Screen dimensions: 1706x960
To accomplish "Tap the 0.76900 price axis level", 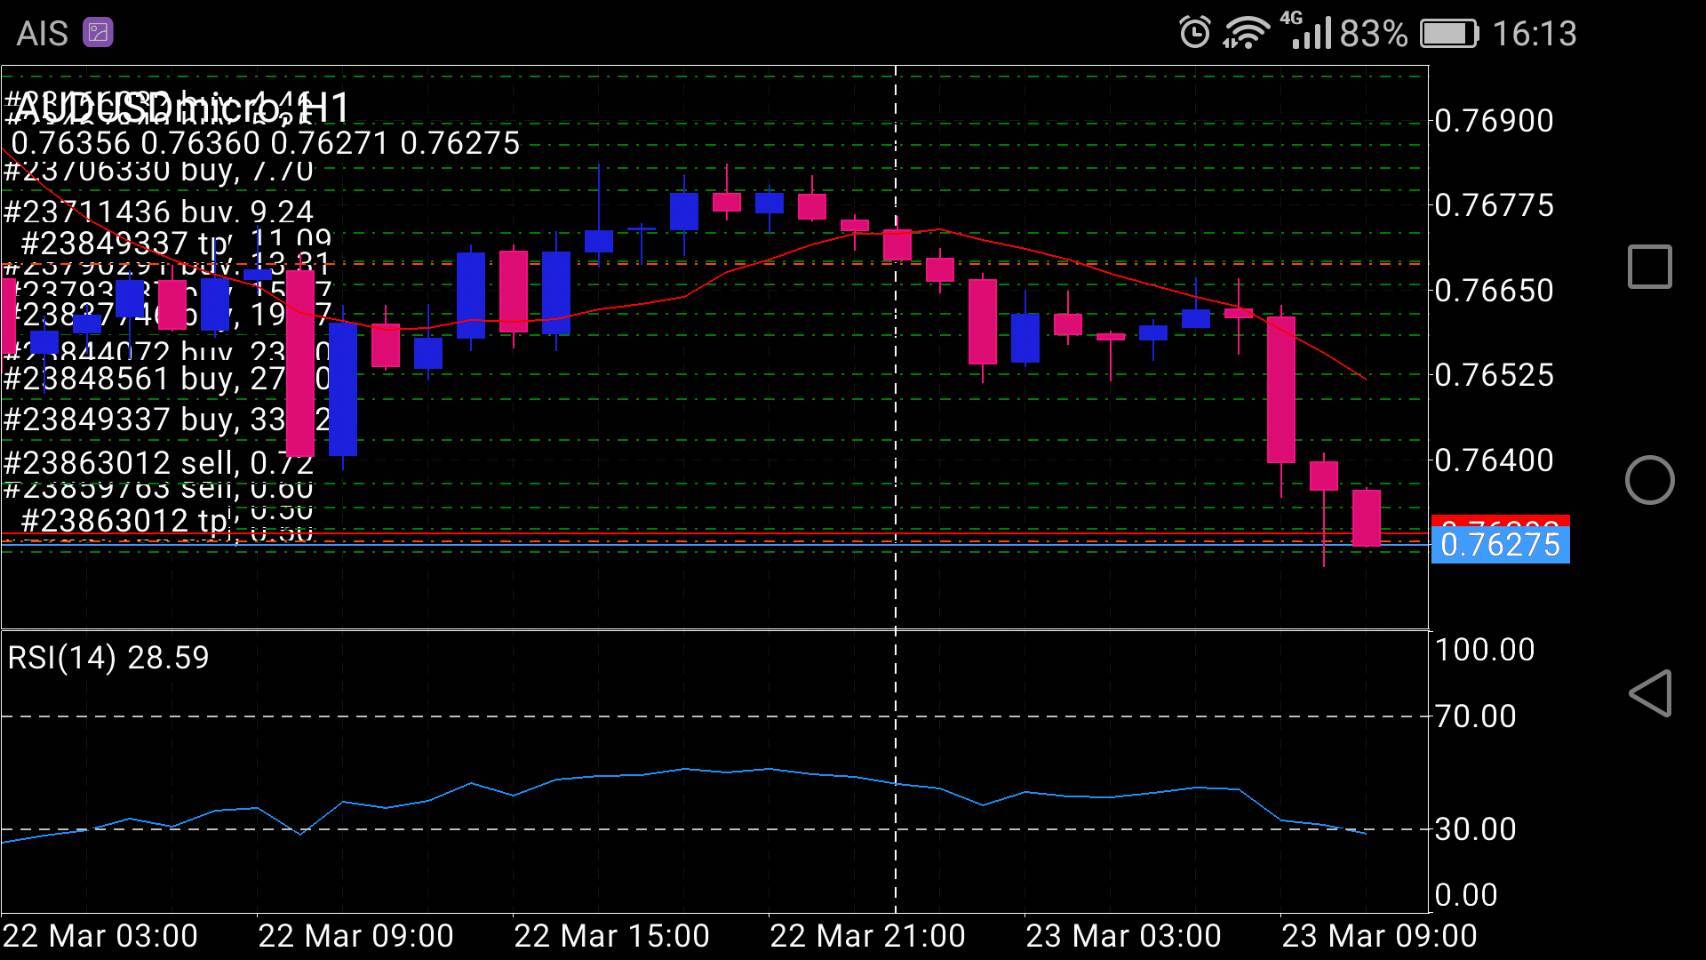I will click(x=1494, y=121).
